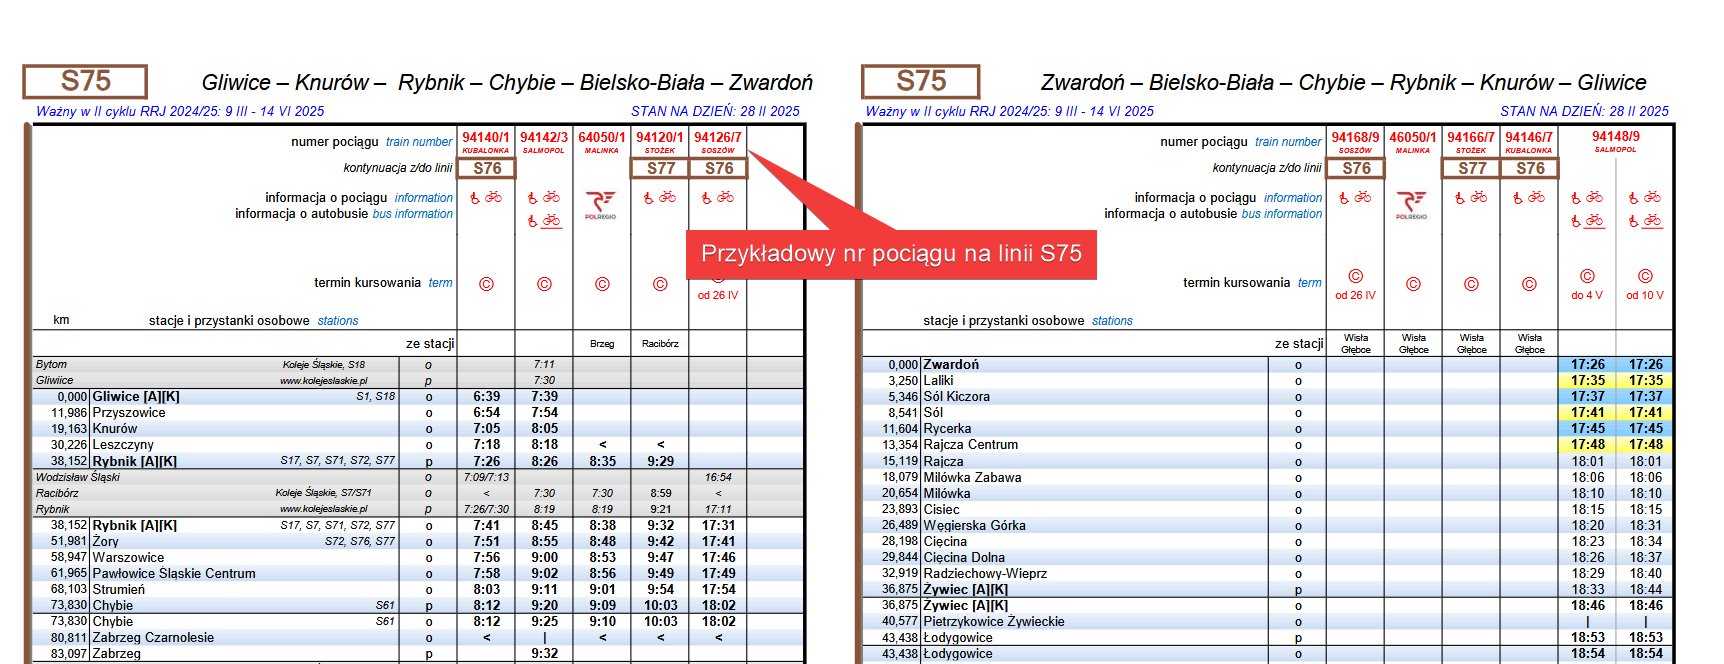Click the S77 line badge under train 94120/1

point(661,168)
